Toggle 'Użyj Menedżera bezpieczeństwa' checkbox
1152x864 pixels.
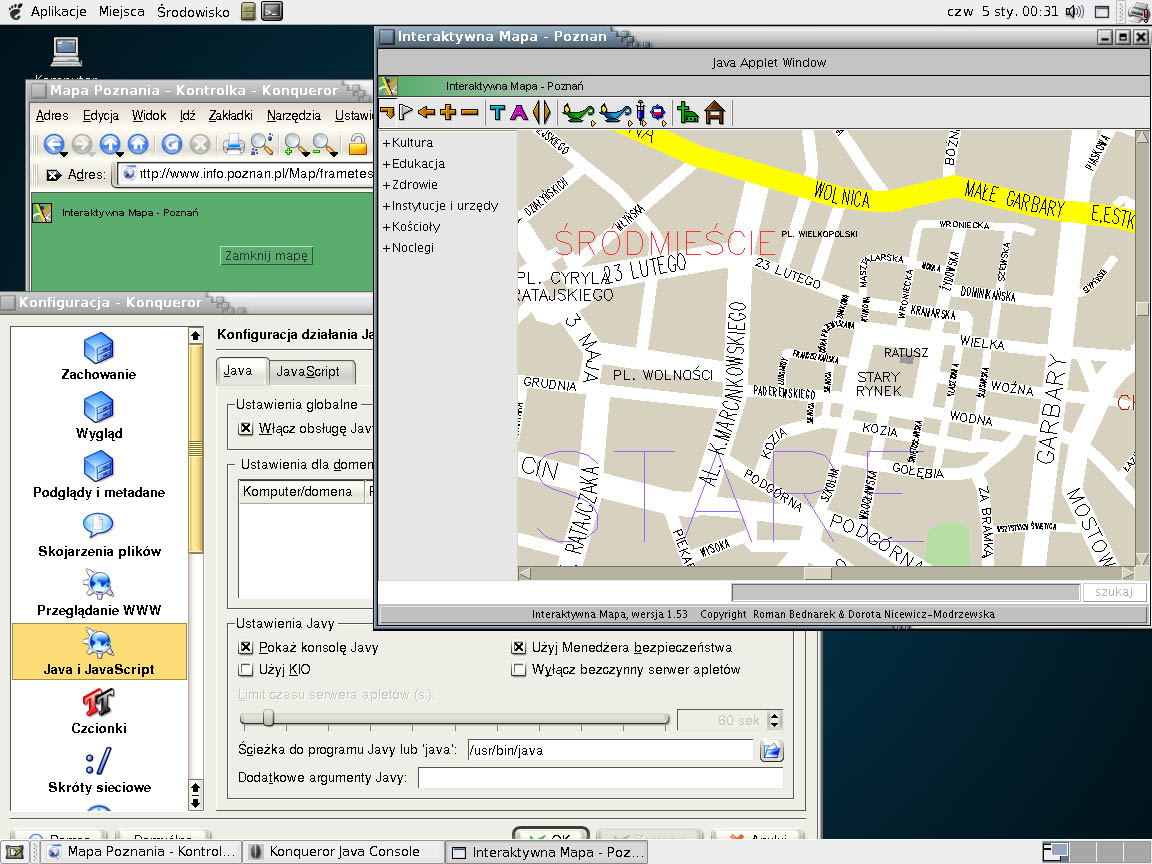tap(519, 647)
